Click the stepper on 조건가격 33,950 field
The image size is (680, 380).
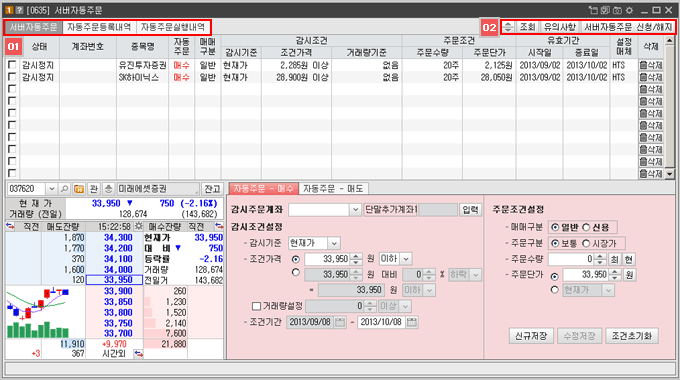click(356, 259)
